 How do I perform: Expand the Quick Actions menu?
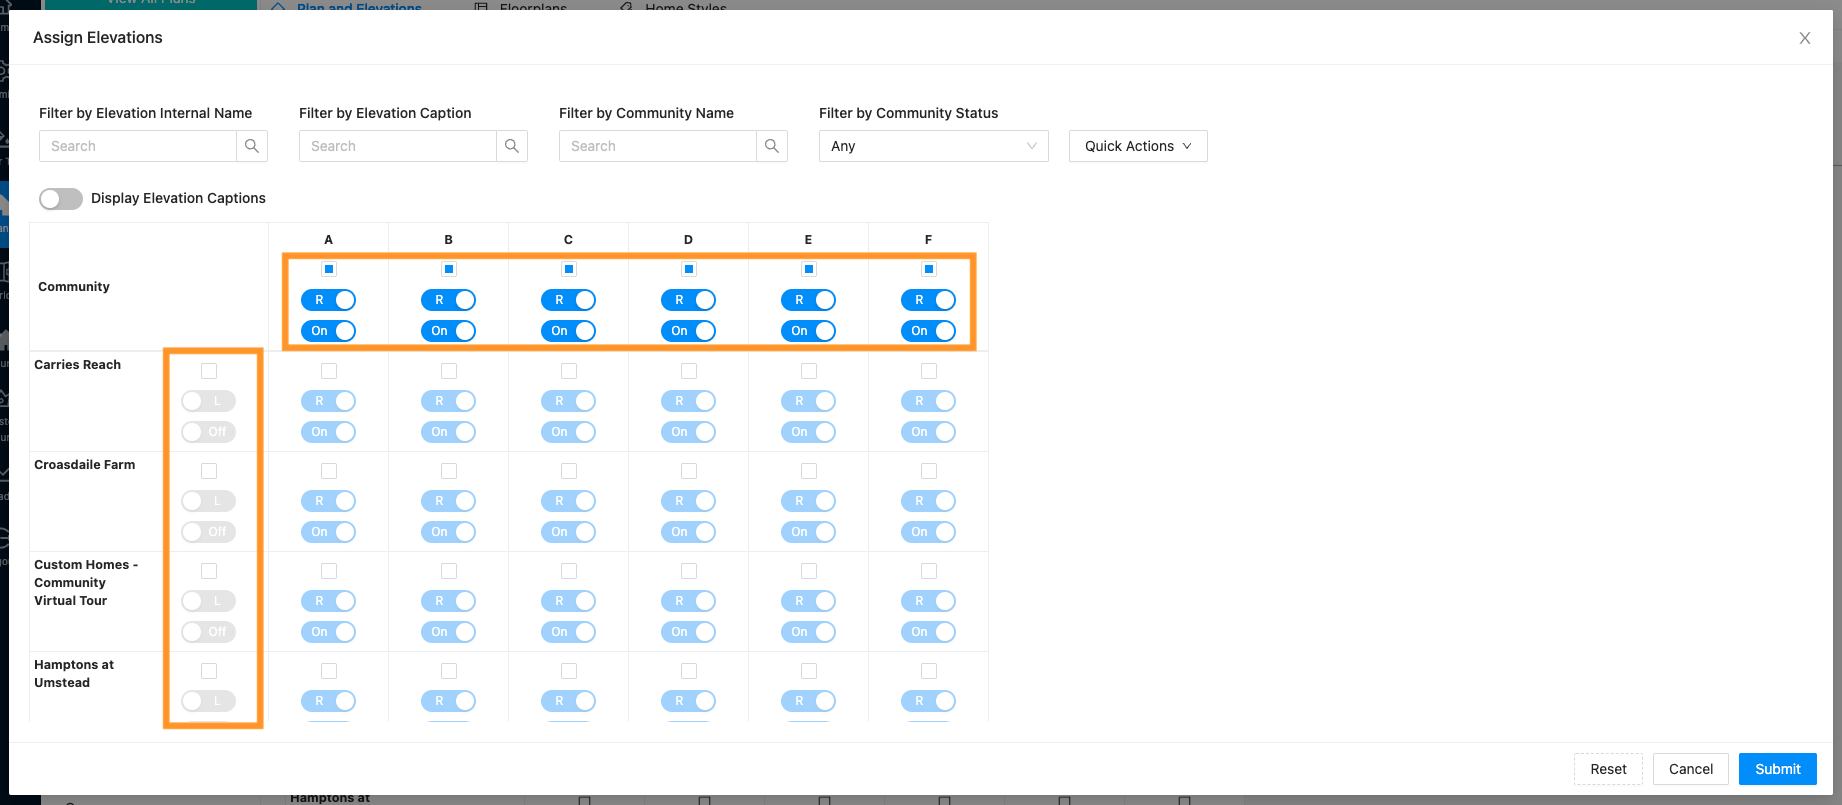1138,146
